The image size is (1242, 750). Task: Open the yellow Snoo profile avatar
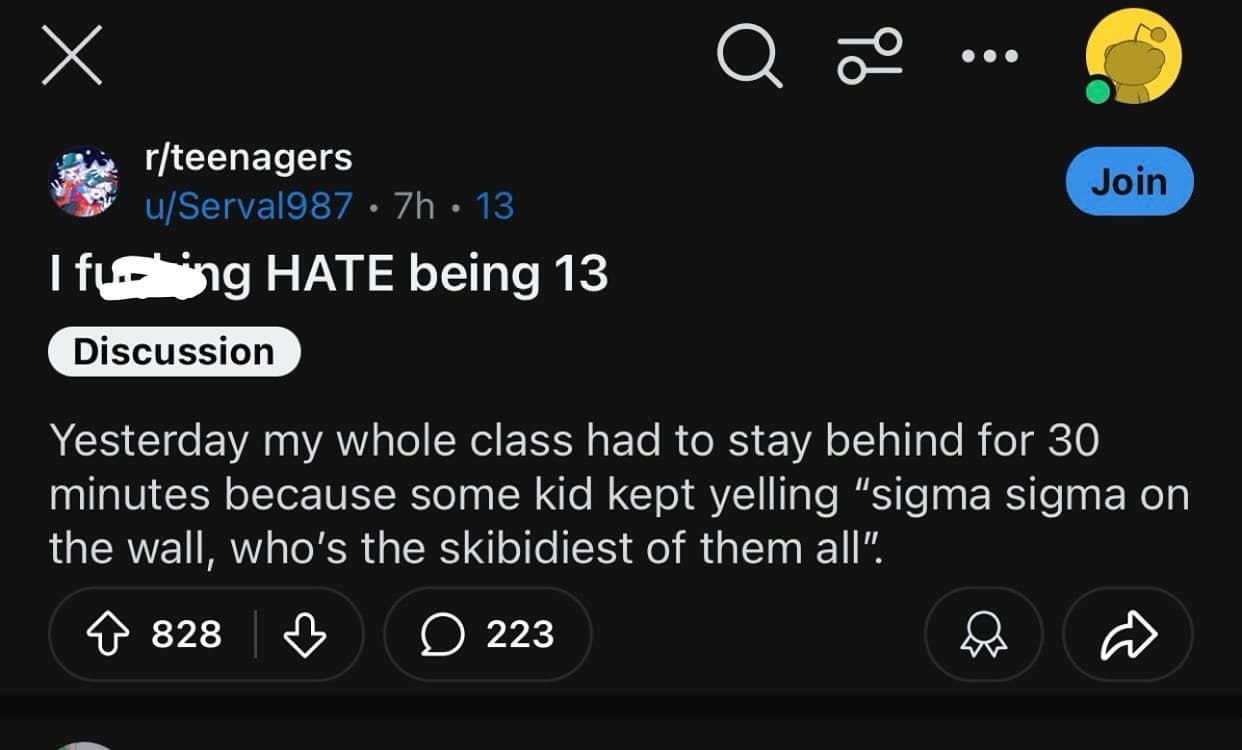(x=1136, y=57)
